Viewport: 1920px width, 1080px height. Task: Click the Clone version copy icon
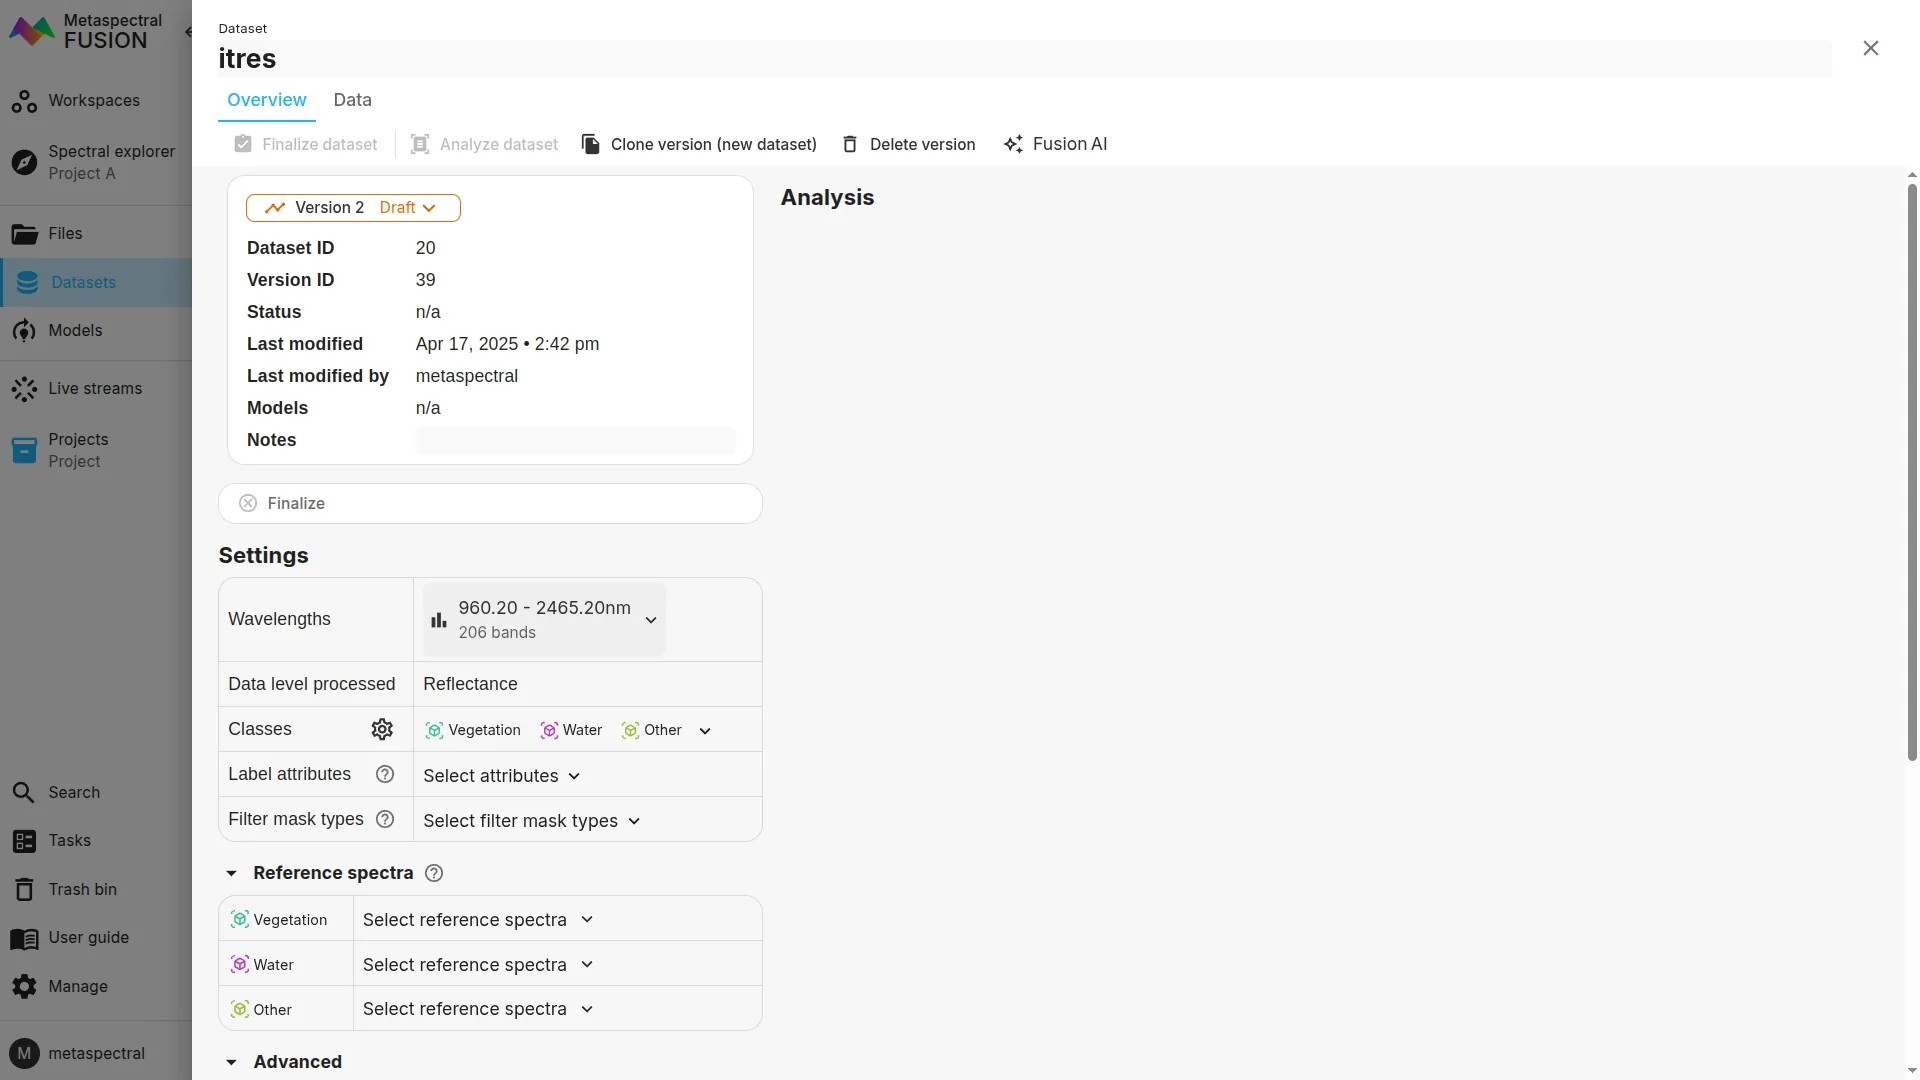tap(591, 144)
